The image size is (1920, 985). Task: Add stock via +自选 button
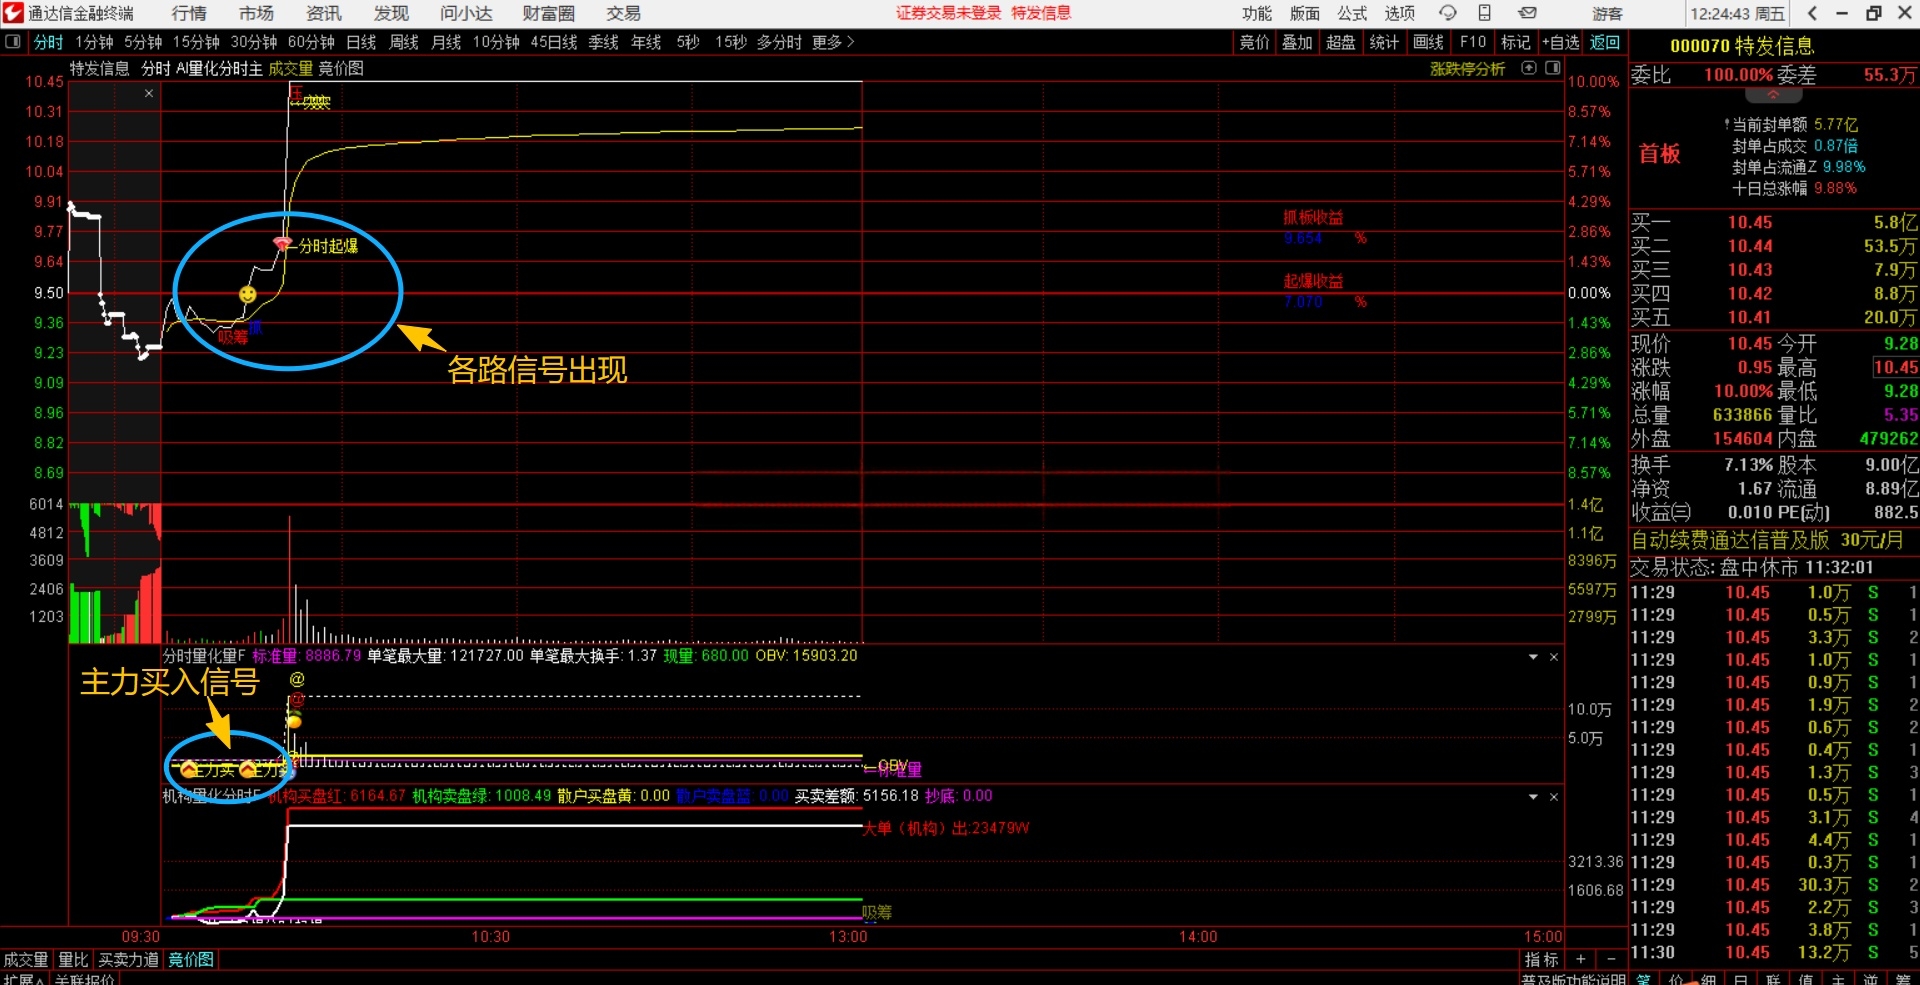coord(1560,42)
